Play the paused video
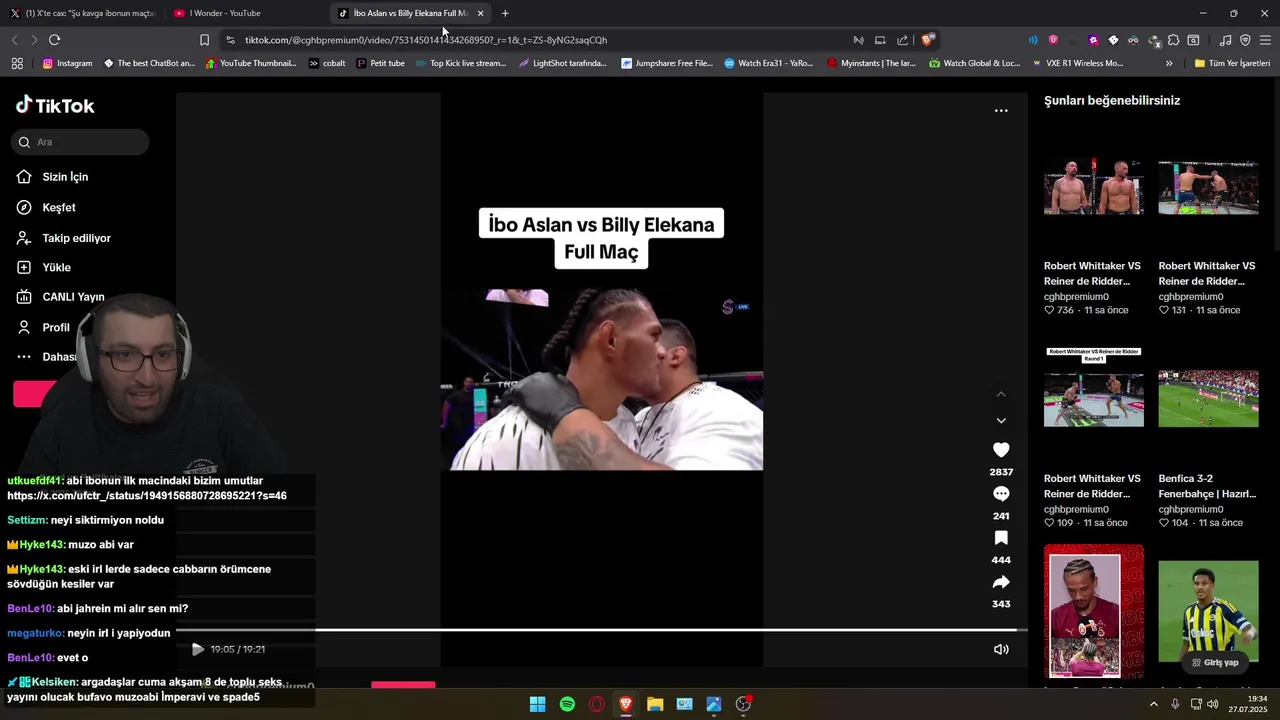This screenshot has height=720, width=1280. coord(197,649)
